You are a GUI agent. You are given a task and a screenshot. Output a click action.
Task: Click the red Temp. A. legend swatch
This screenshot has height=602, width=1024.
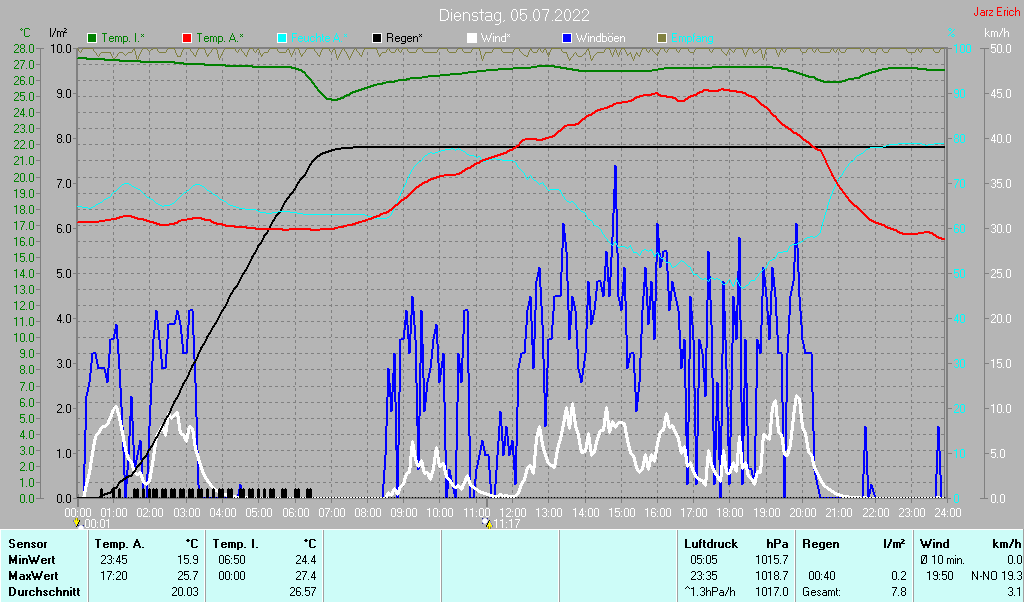[187, 39]
